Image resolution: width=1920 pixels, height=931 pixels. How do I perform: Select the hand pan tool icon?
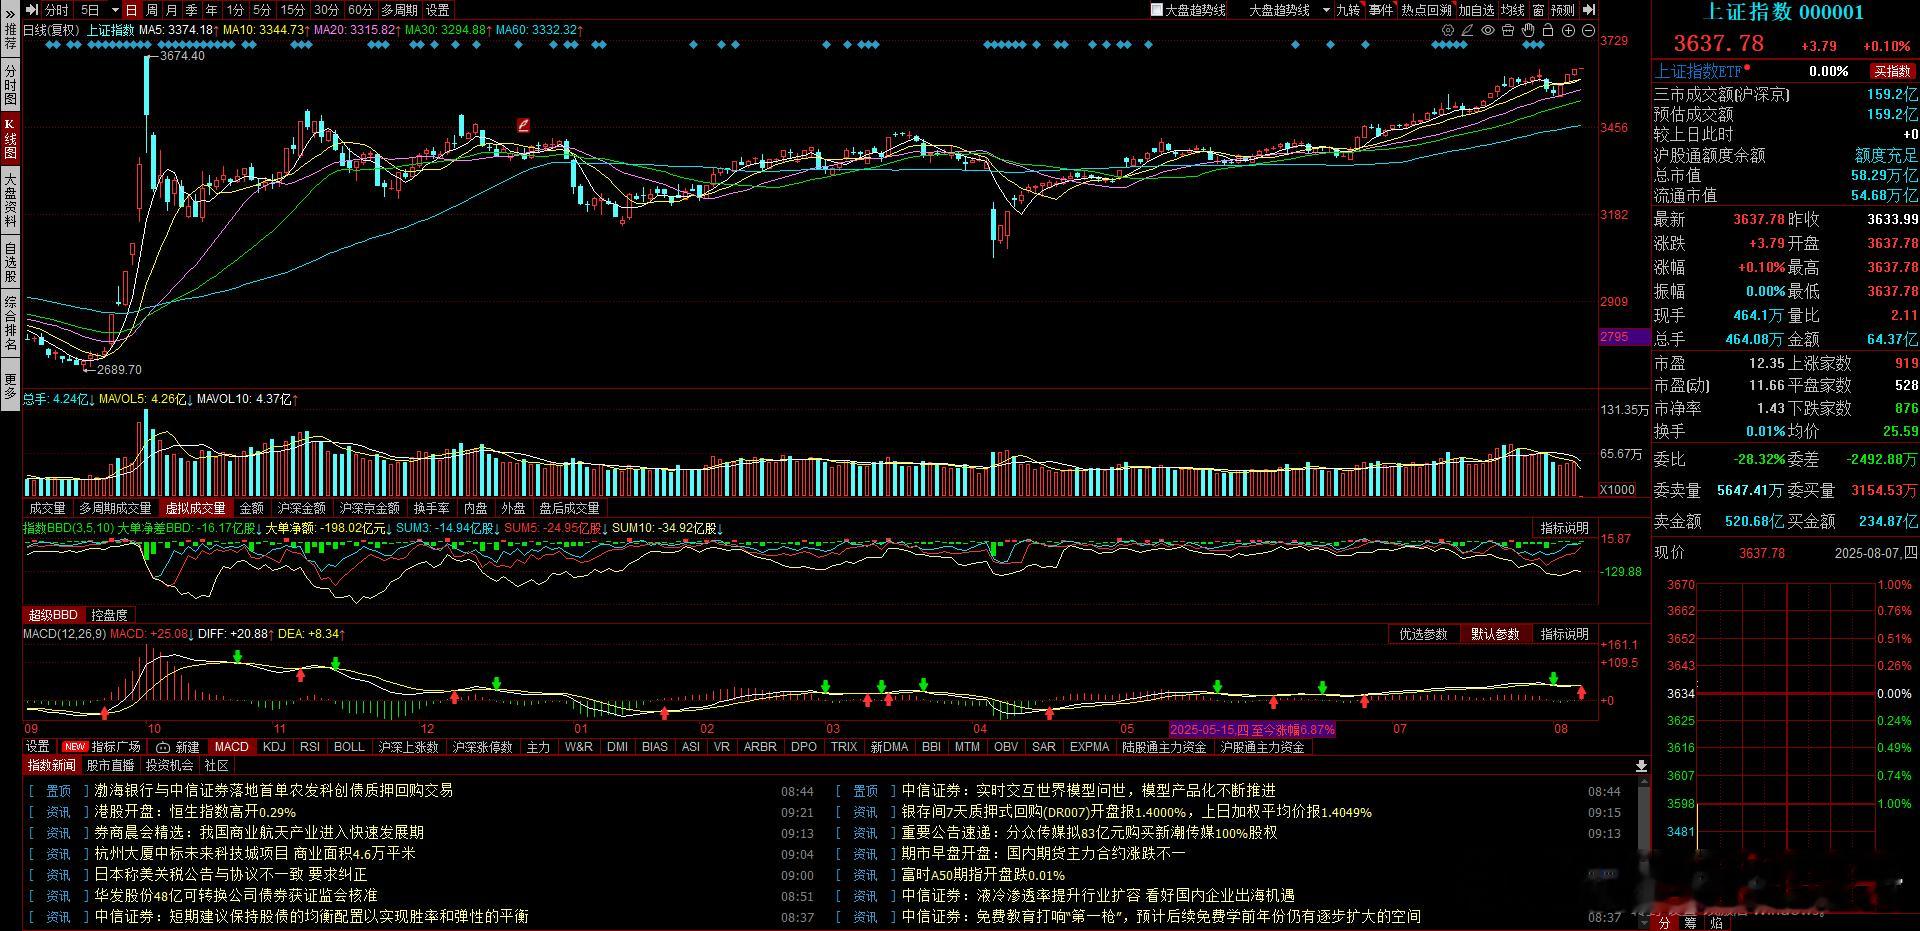pyautogui.click(x=1528, y=31)
